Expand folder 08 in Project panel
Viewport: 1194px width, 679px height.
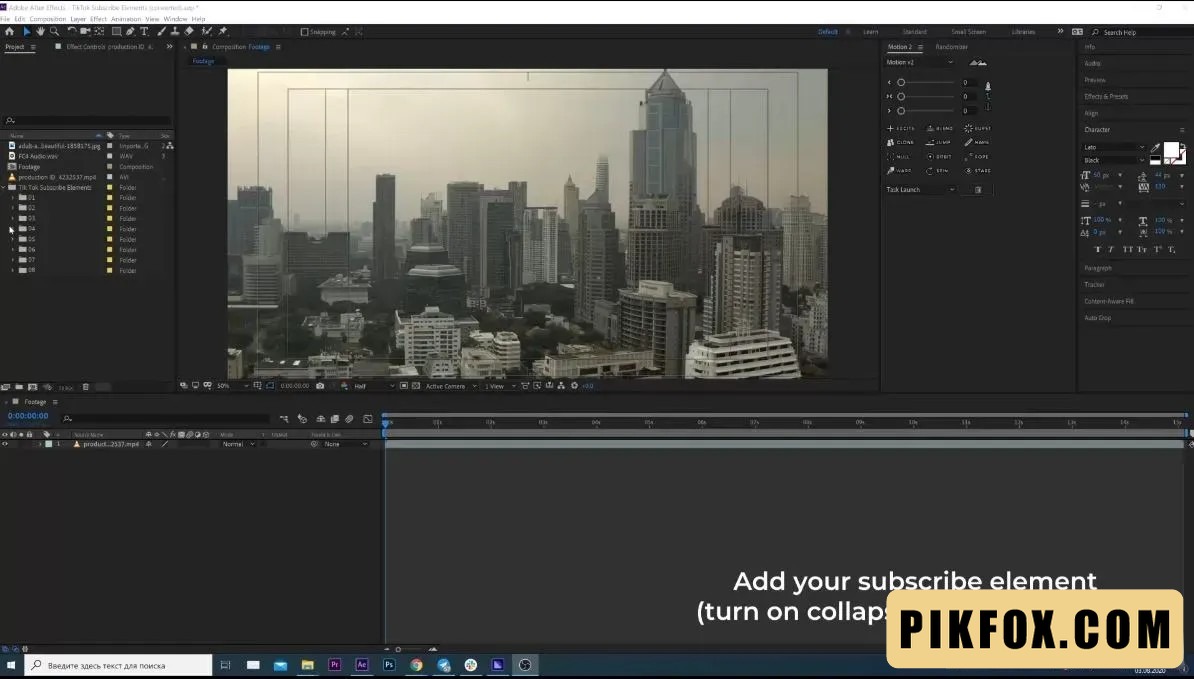(x=12, y=270)
